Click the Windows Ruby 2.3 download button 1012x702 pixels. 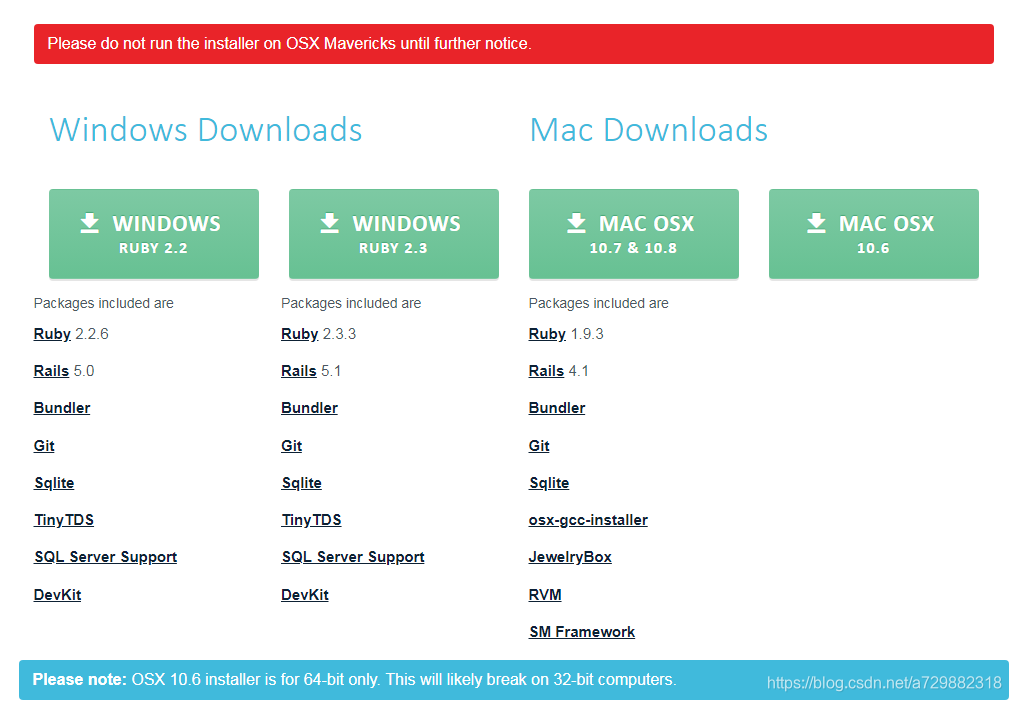click(394, 234)
